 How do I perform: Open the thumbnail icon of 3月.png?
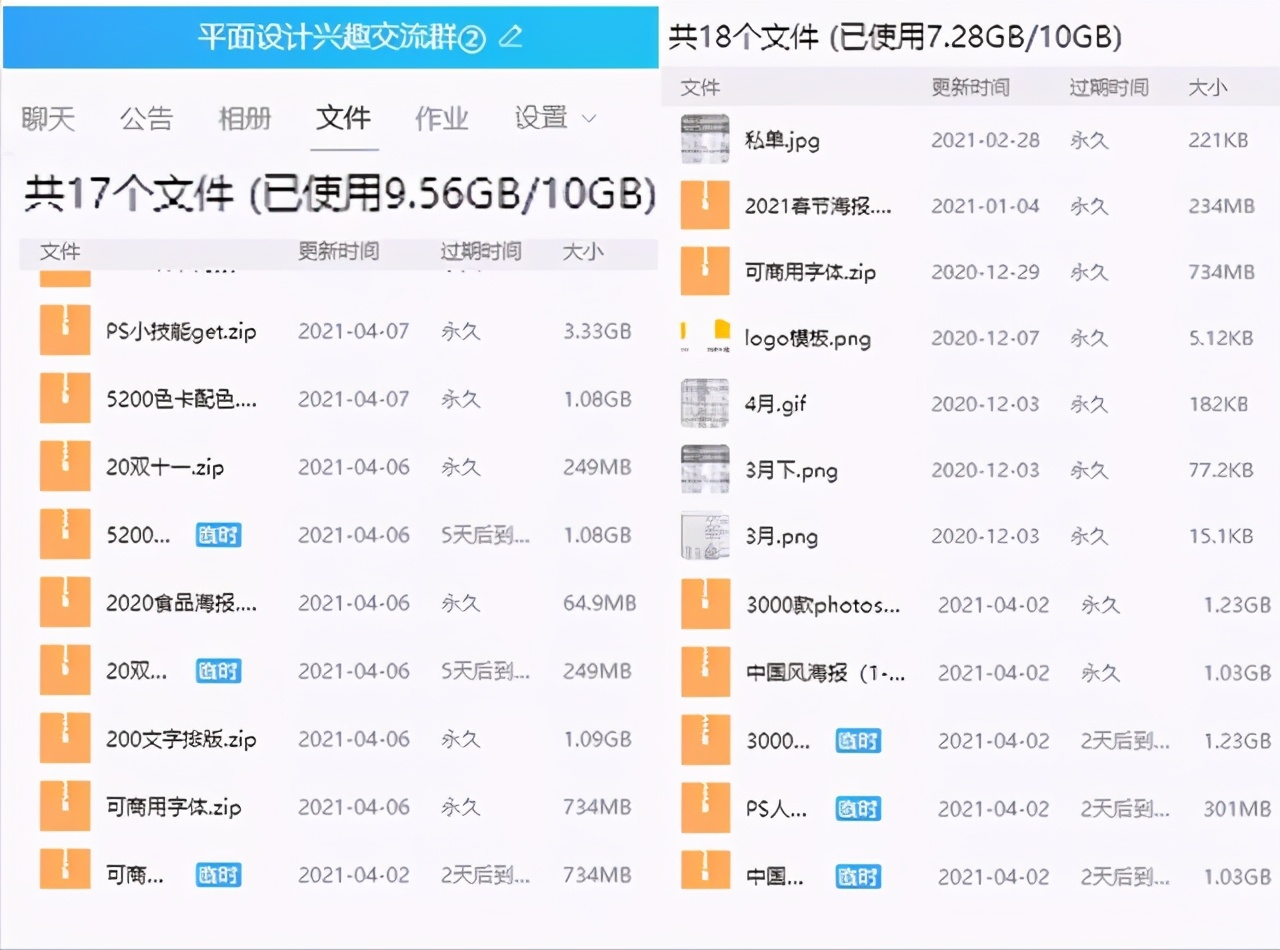click(x=705, y=535)
